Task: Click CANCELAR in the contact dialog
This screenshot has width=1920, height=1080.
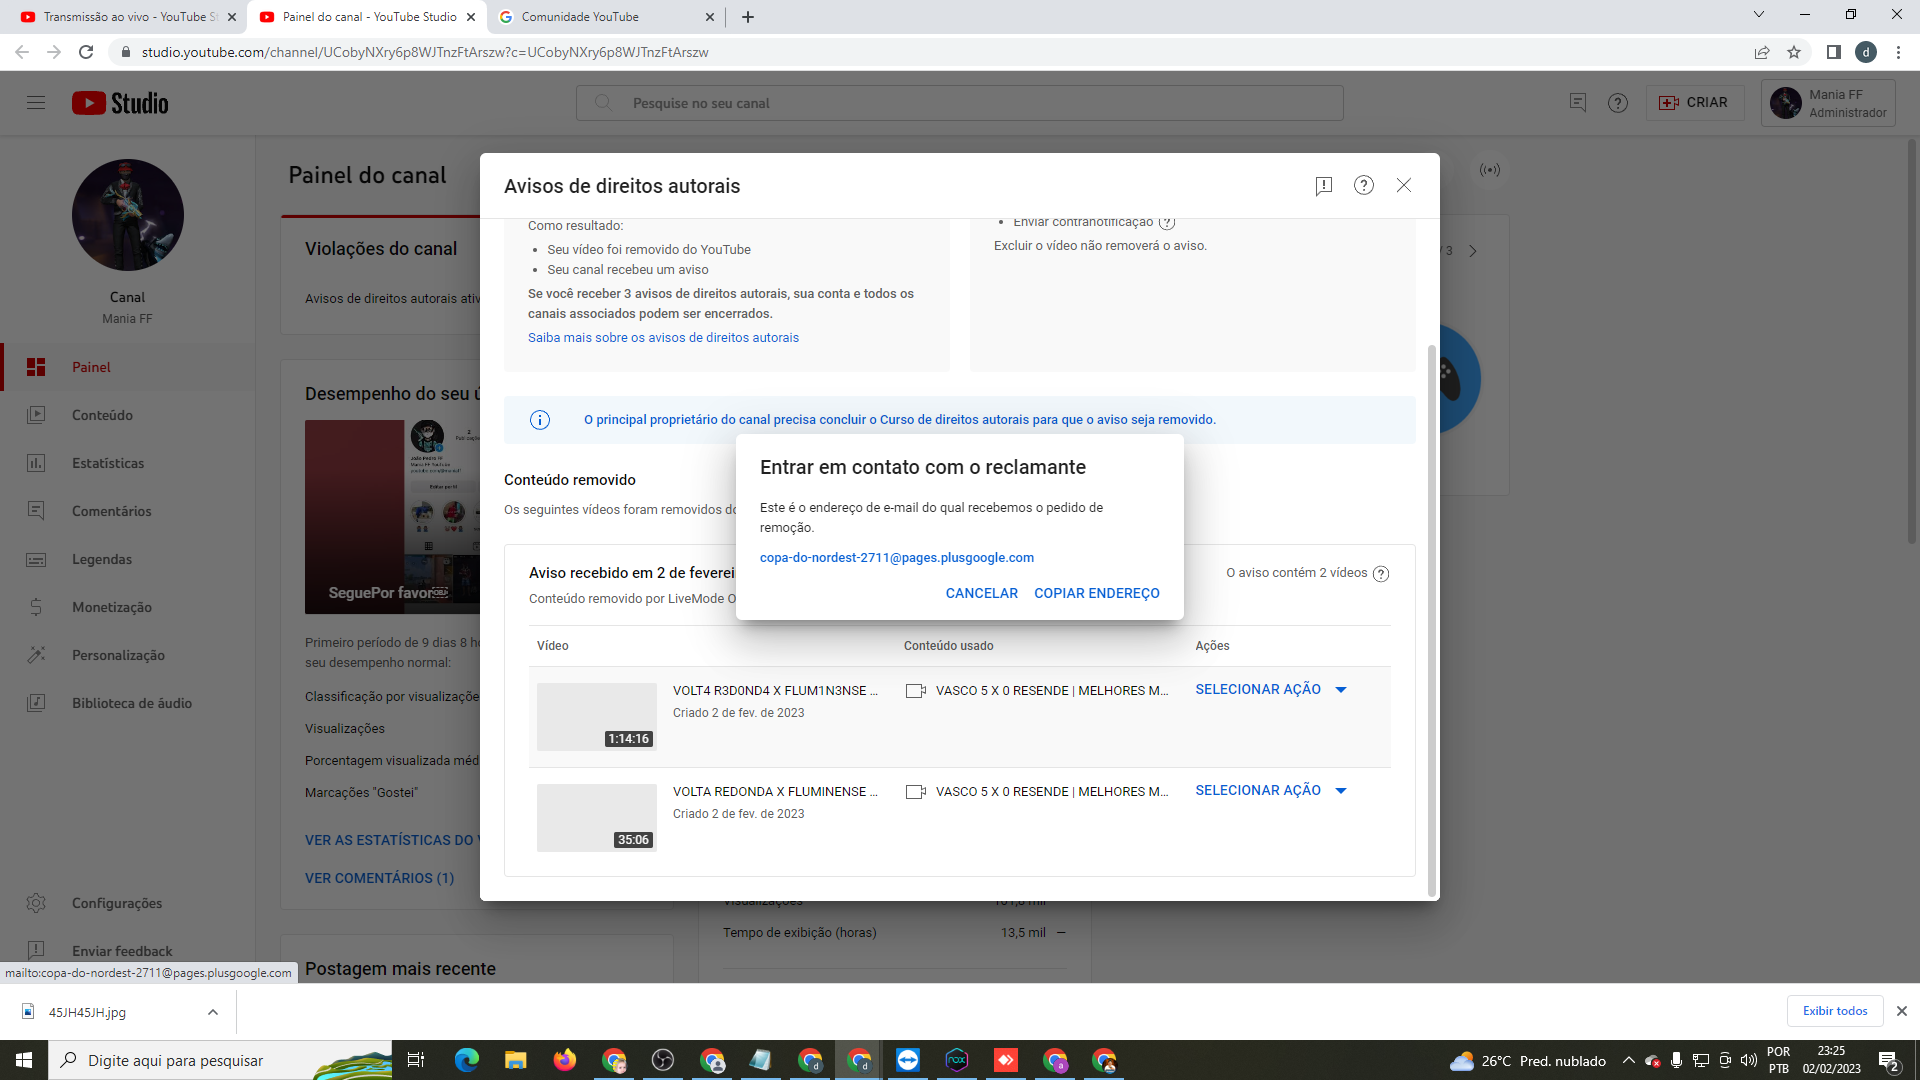Action: (981, 593)
